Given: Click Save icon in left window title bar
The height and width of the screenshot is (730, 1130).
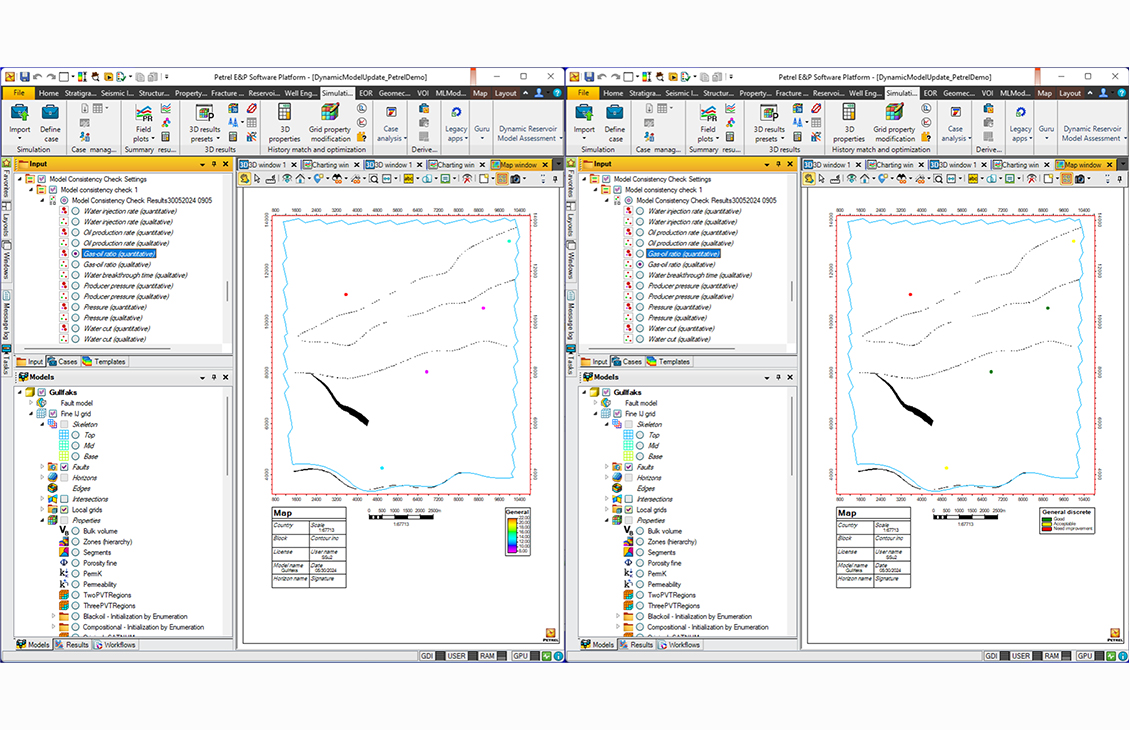Looking at the screenshot, I should [x=24, y=76].
